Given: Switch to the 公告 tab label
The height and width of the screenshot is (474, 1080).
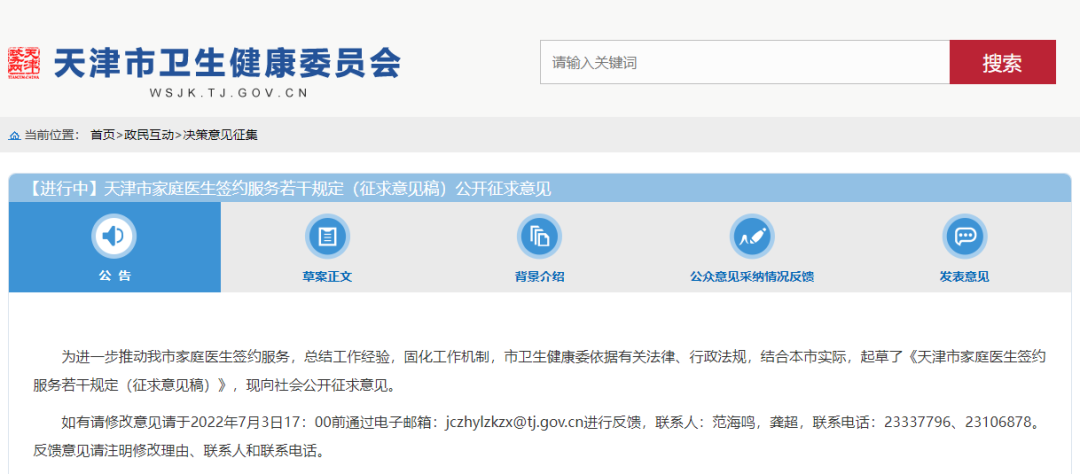Looking at the screenshot, I should (114, 276).
